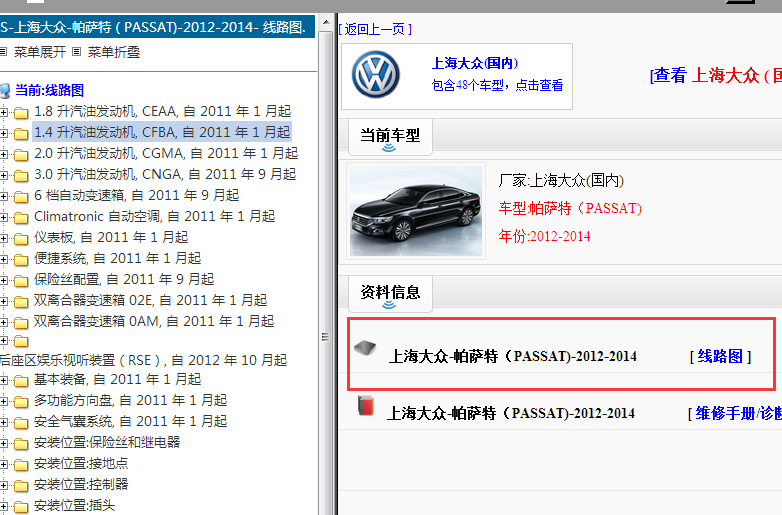Select 1.4 升汽油发动机, CFBA tree item
782x515 pixels.
[x=162, y=132]
